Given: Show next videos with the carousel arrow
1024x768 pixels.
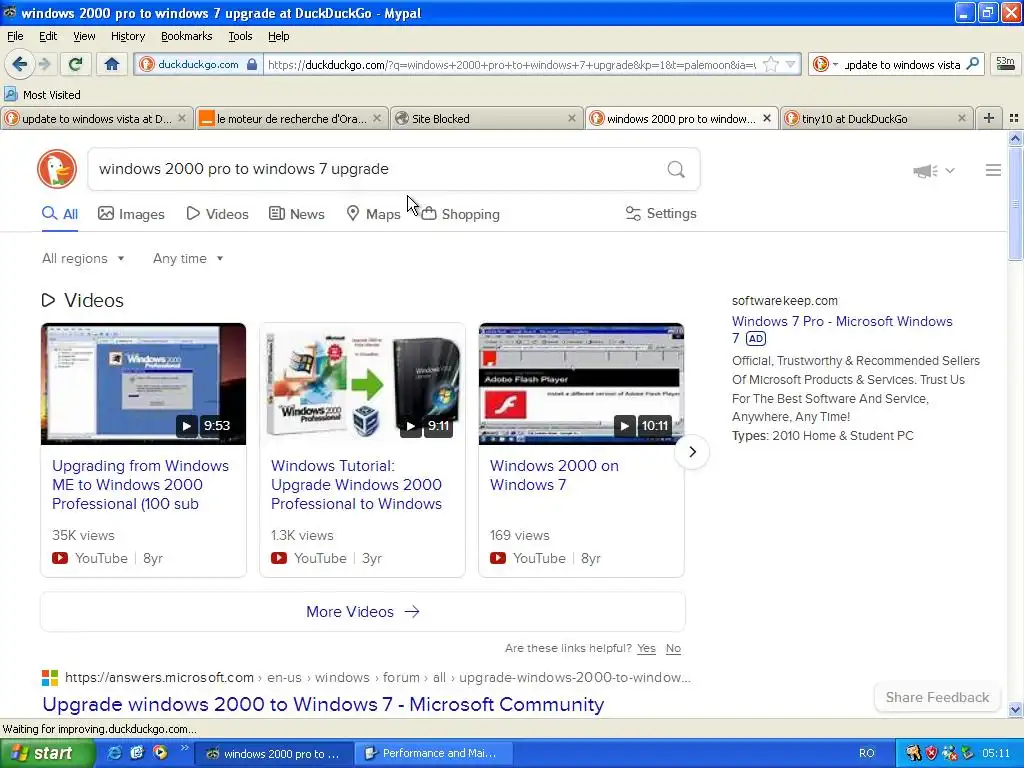Looking at the screenshot, I should tap(692, 451).
